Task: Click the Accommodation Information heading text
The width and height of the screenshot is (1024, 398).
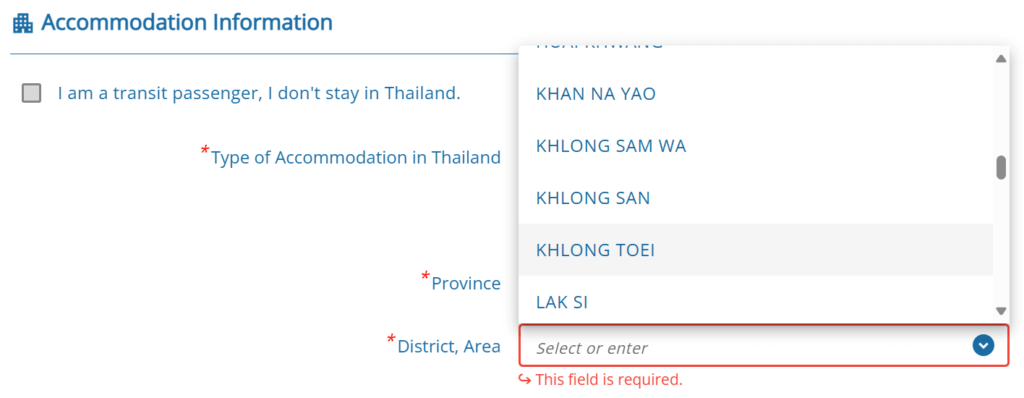Action: [x=187, y=23]
